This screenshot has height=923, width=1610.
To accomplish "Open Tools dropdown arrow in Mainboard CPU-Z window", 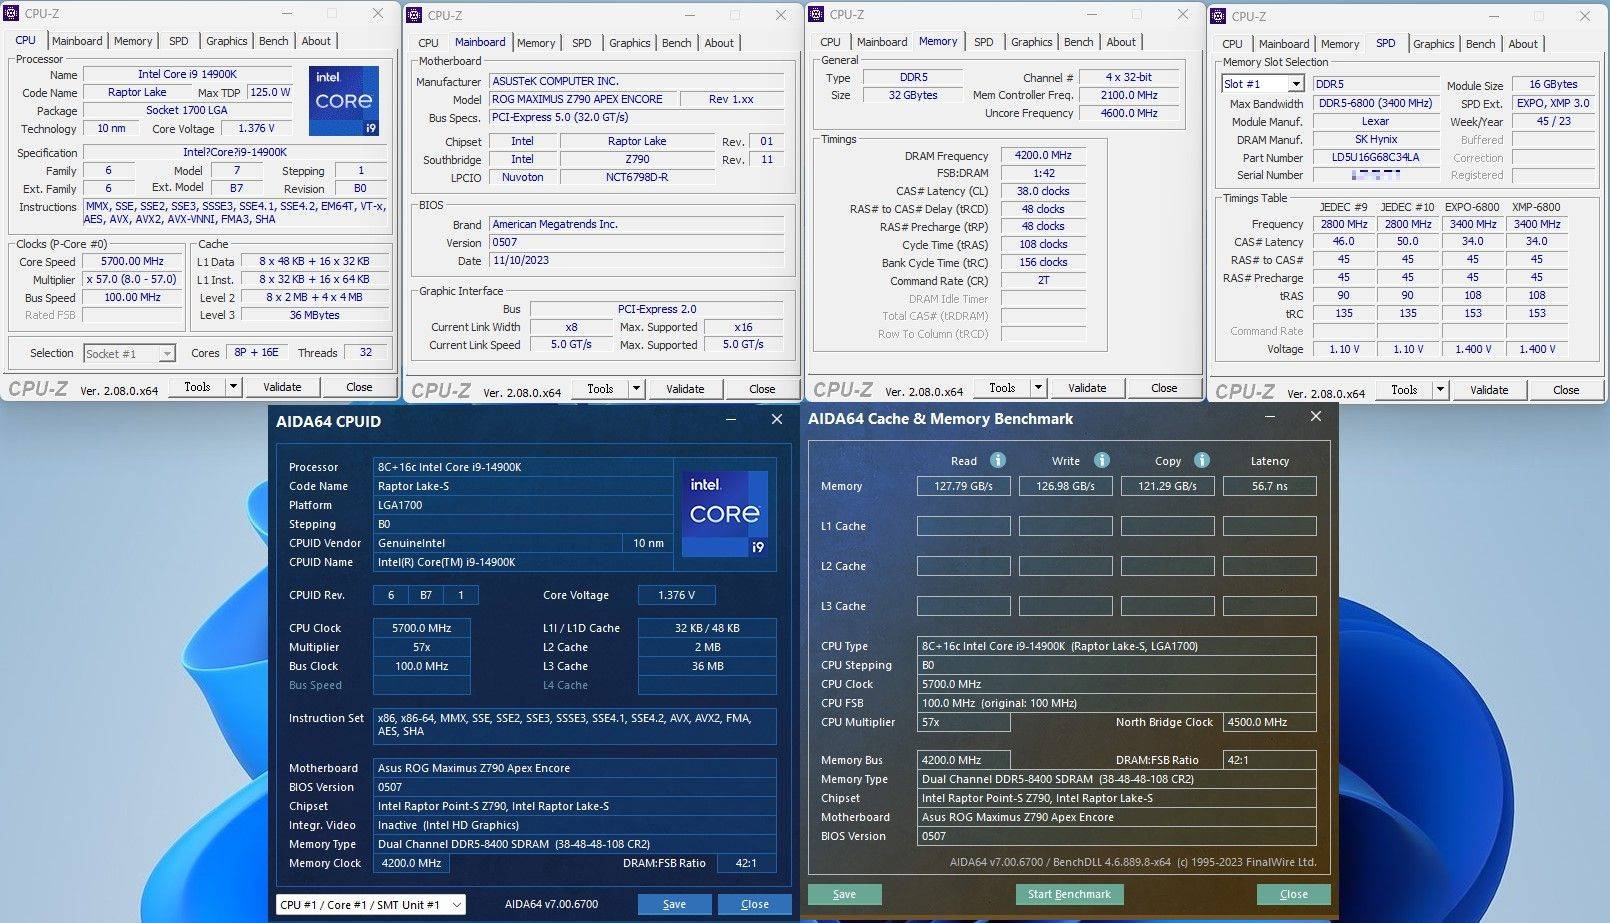I will tap(636, 389).
